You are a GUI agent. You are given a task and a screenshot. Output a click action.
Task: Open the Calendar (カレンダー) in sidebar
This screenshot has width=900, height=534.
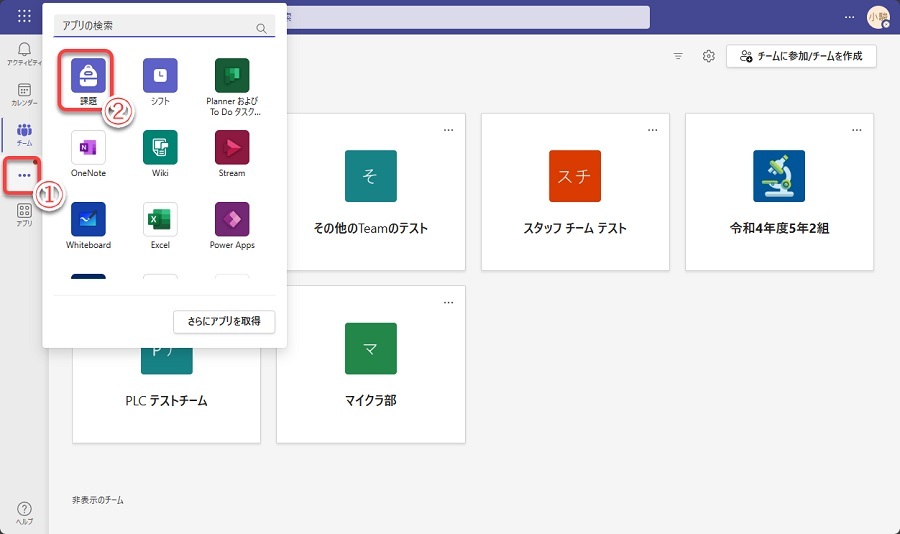click(24, 94)
